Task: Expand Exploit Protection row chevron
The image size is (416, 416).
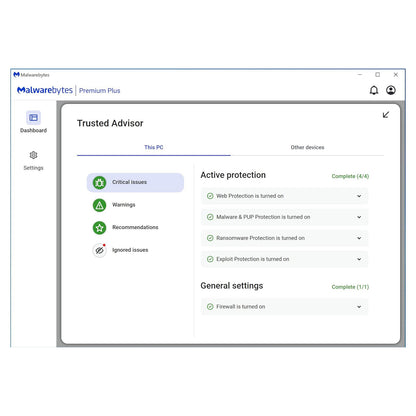Action: pyautogui.click(x=359, y=259)
